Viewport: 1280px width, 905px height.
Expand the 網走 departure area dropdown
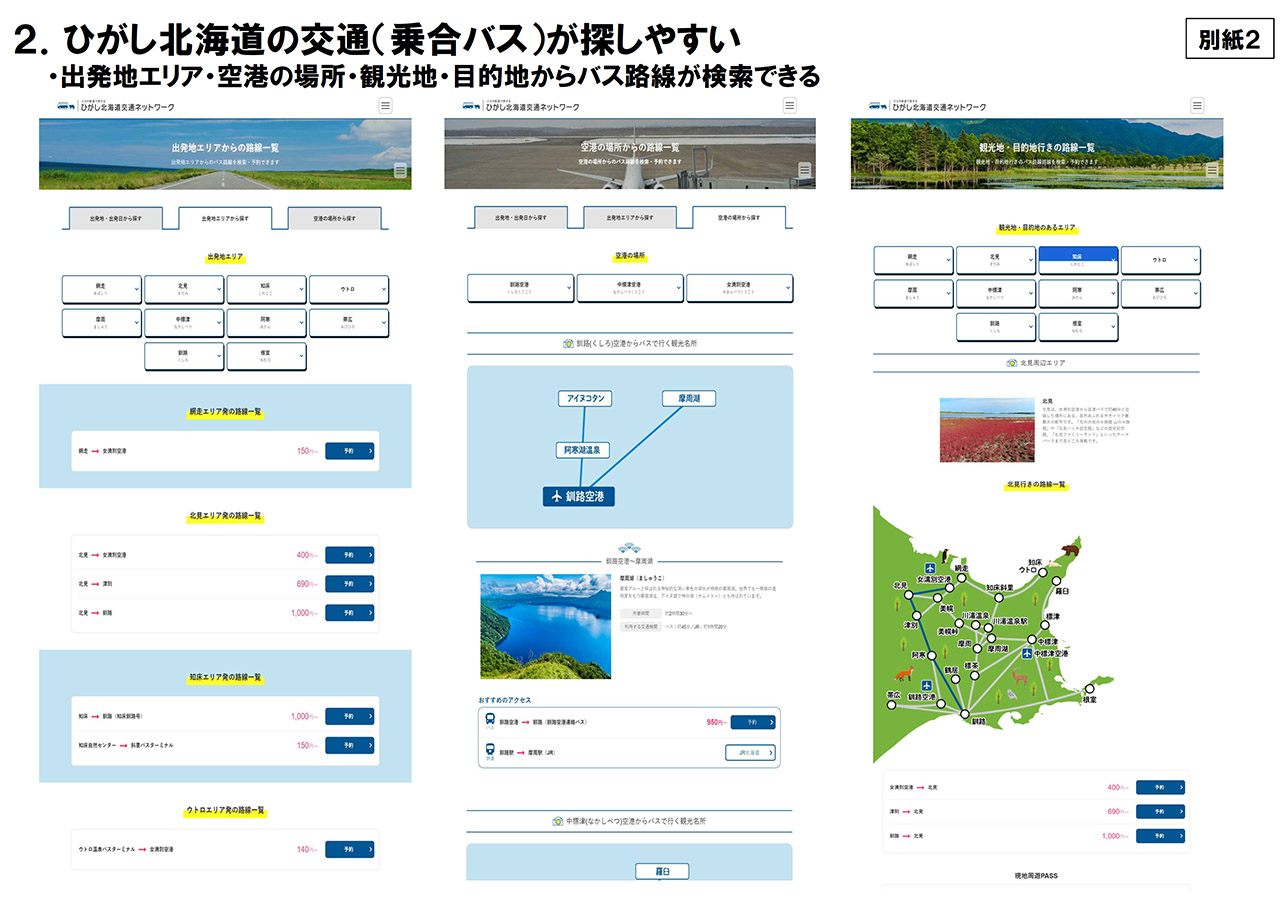click(103, 289)
